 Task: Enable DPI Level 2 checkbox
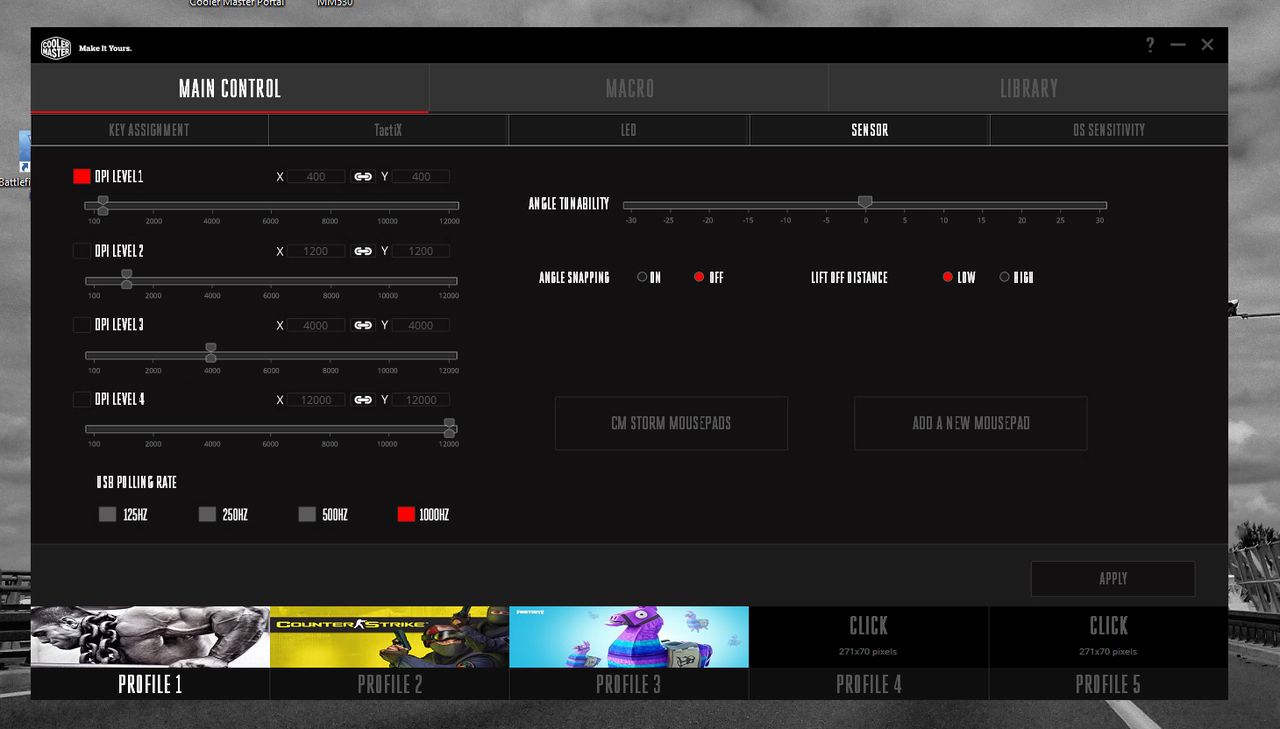point(82,251)
